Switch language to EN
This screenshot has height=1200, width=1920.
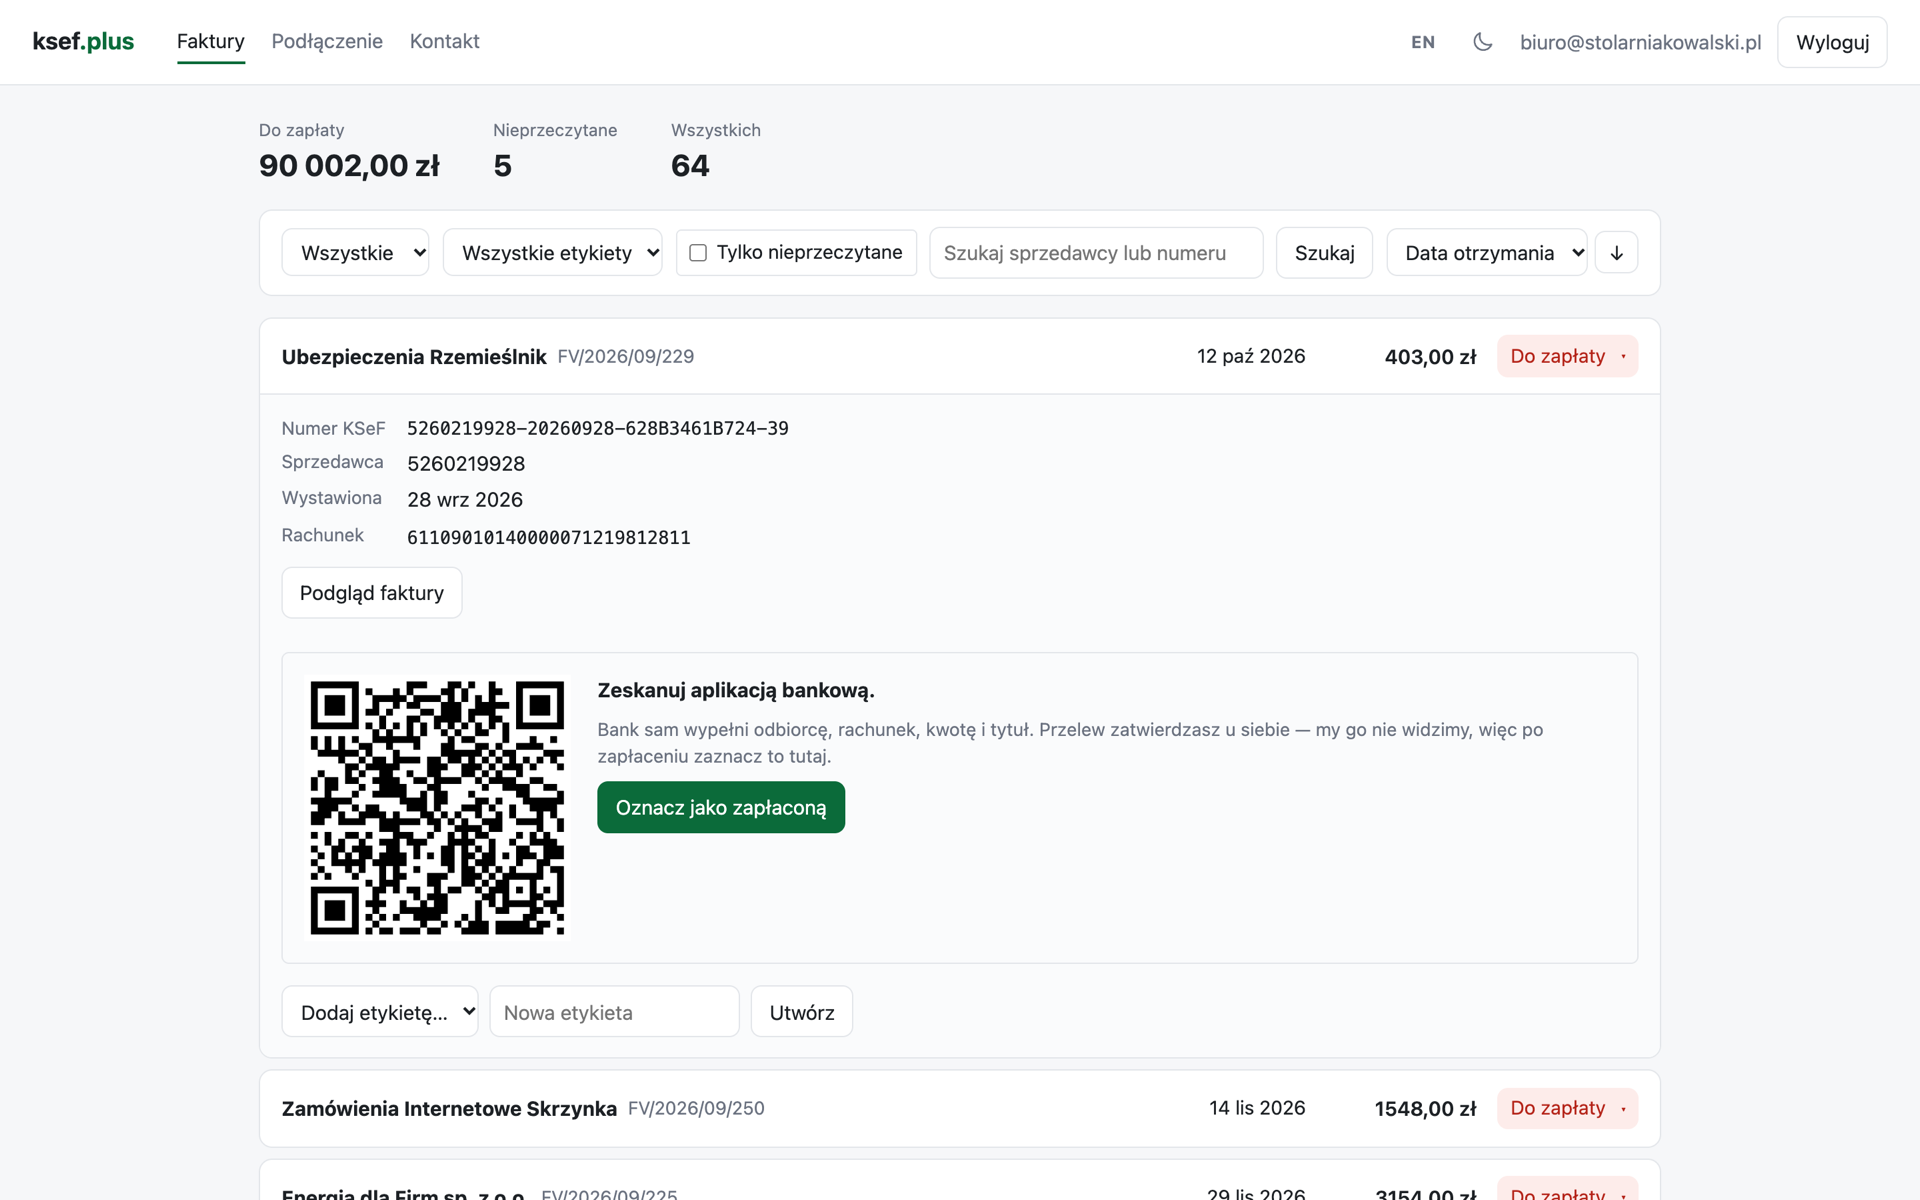(x=1423, y=42)
